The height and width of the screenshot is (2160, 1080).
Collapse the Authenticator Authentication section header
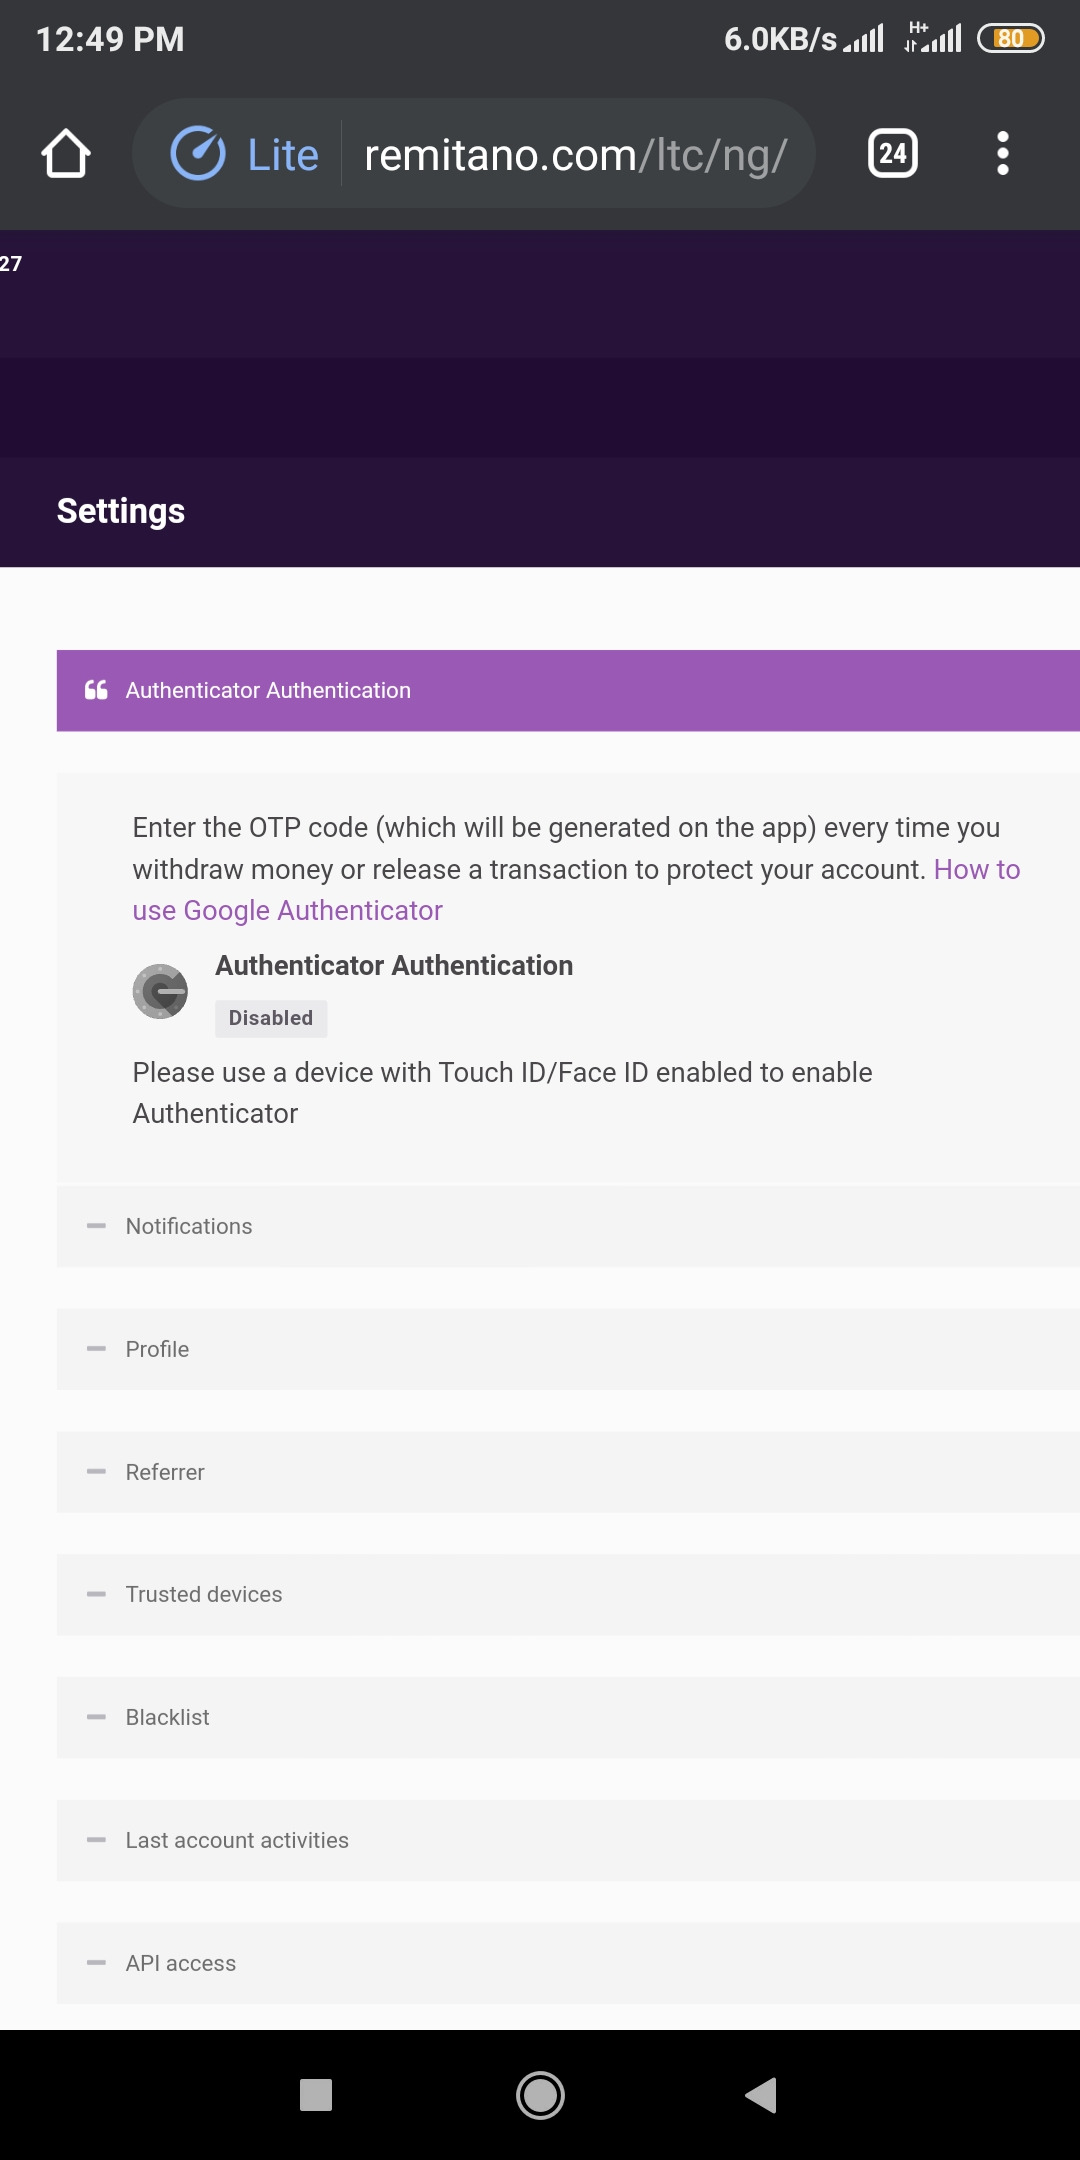coord(568,691)
